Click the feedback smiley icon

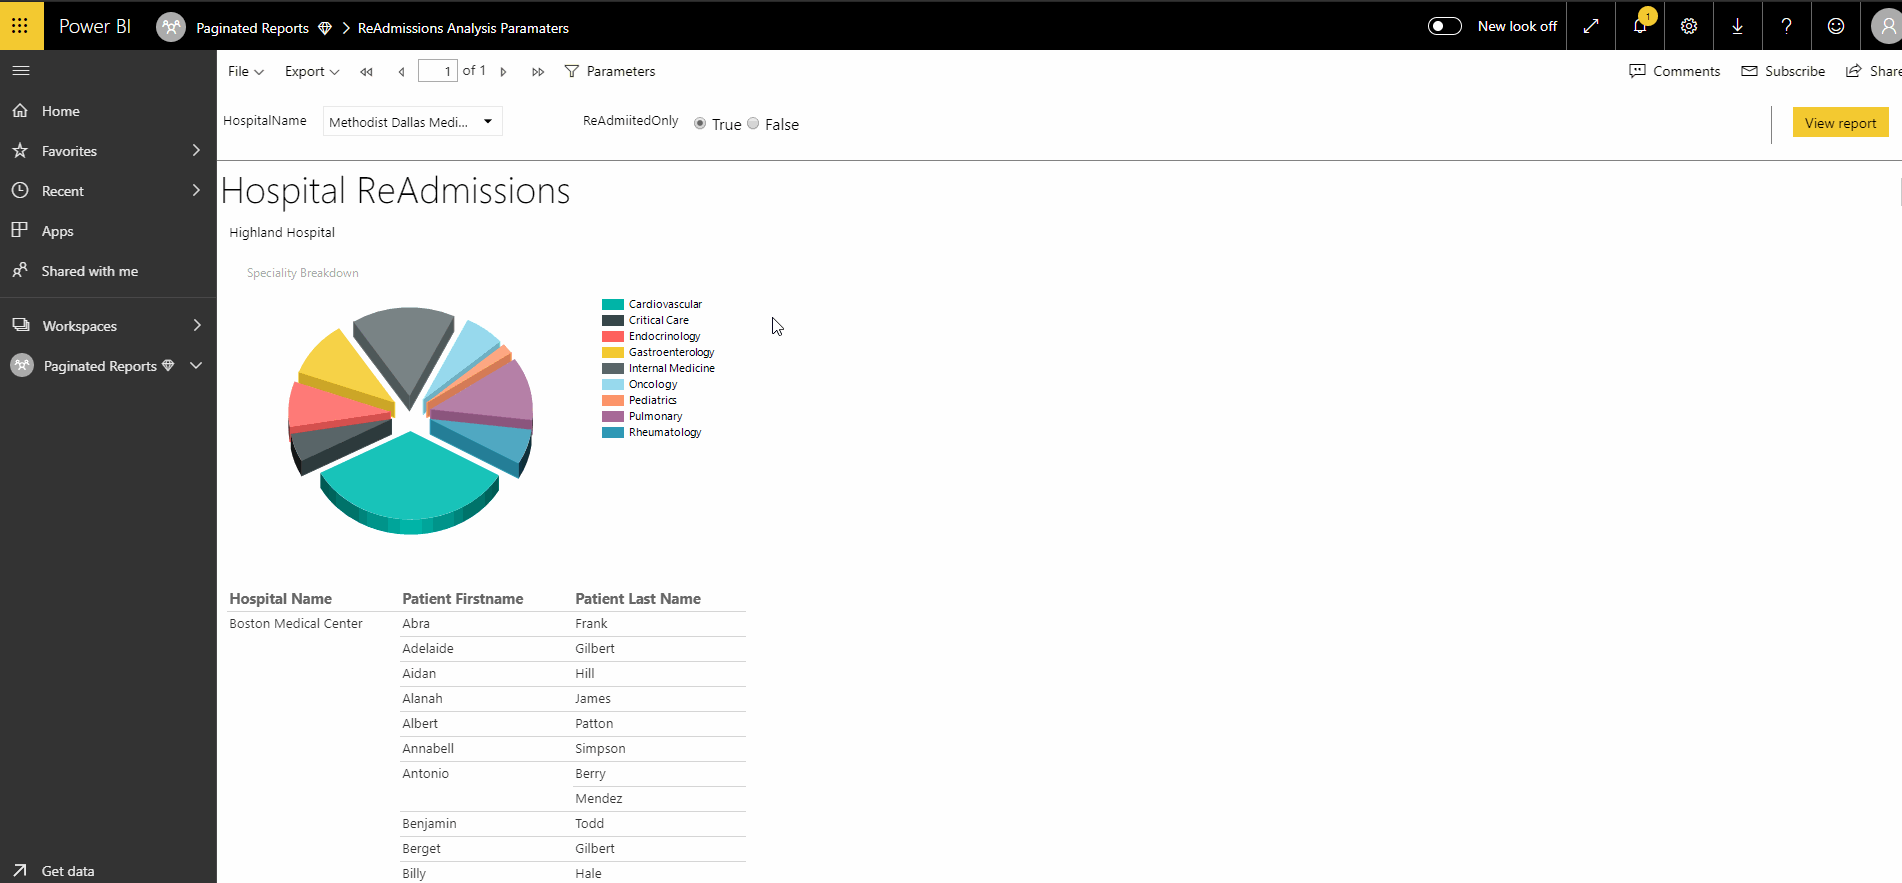coord(1836,26)
